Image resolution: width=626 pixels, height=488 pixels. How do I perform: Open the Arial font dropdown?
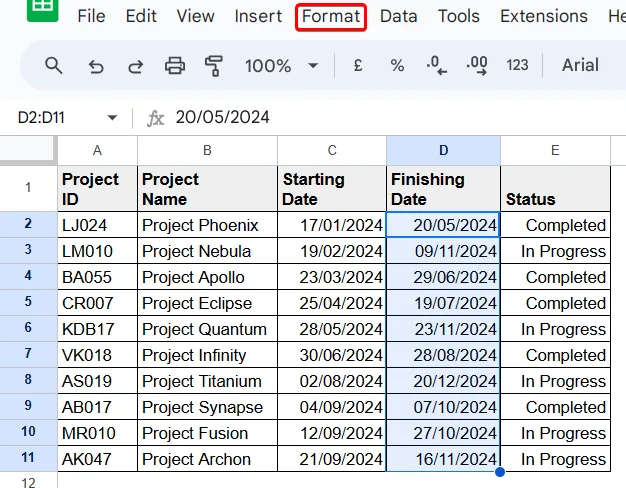pos(580,65)
